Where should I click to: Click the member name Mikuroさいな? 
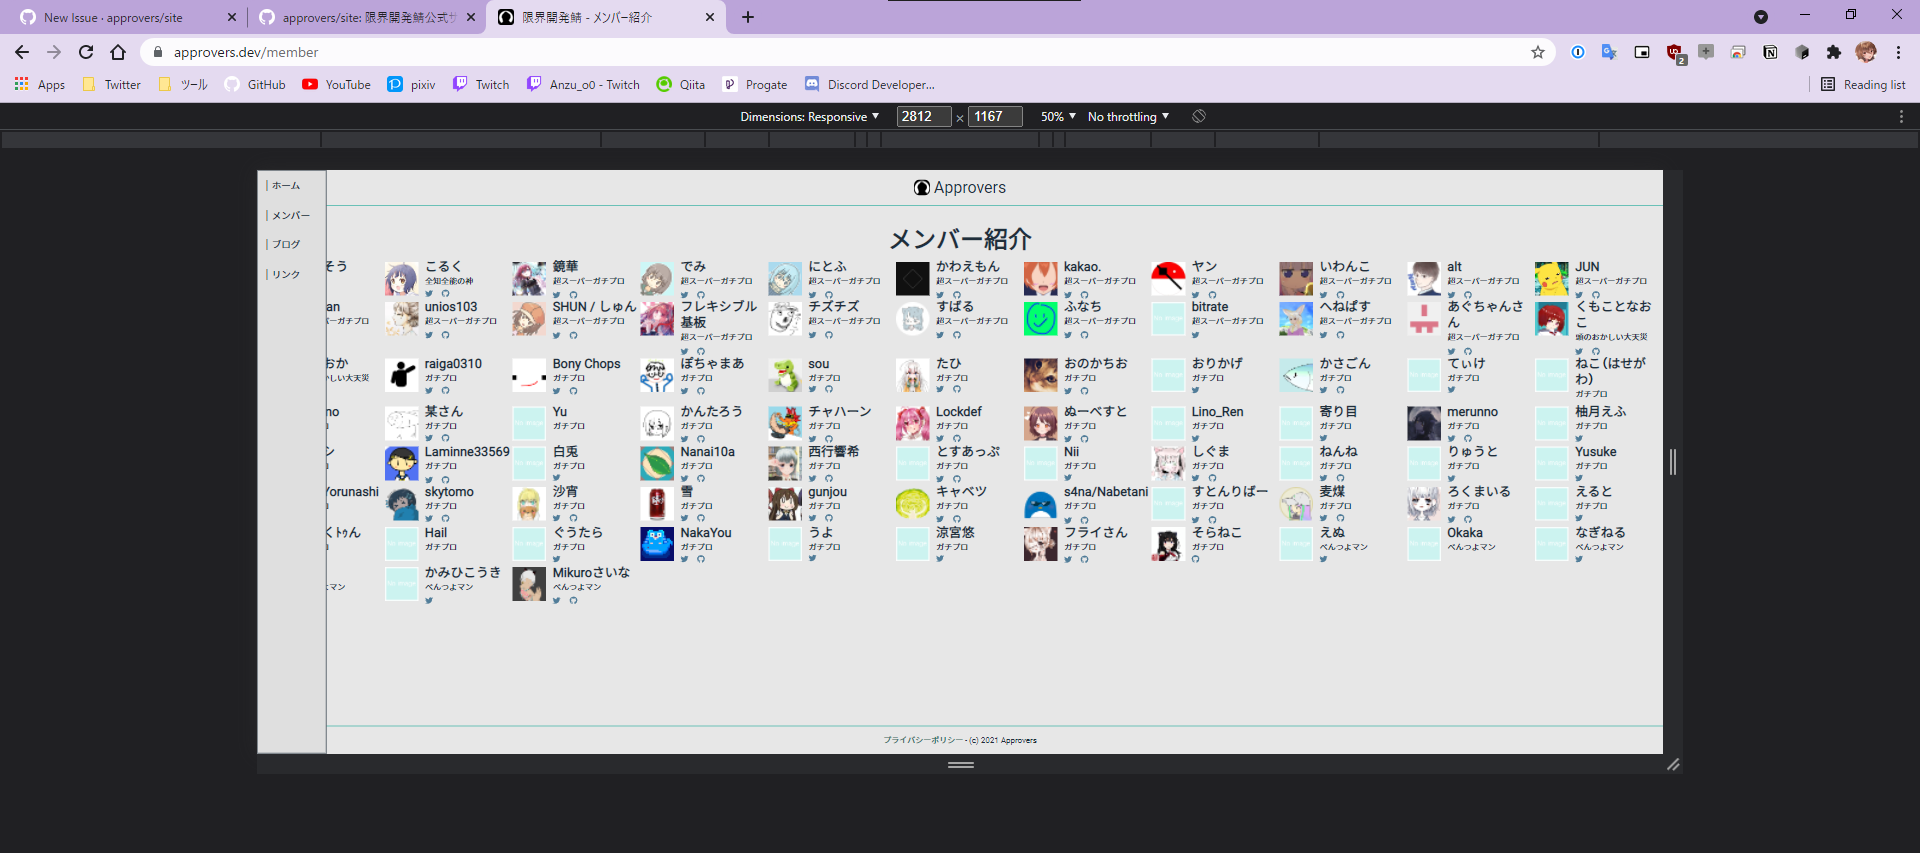coord(591,573)
